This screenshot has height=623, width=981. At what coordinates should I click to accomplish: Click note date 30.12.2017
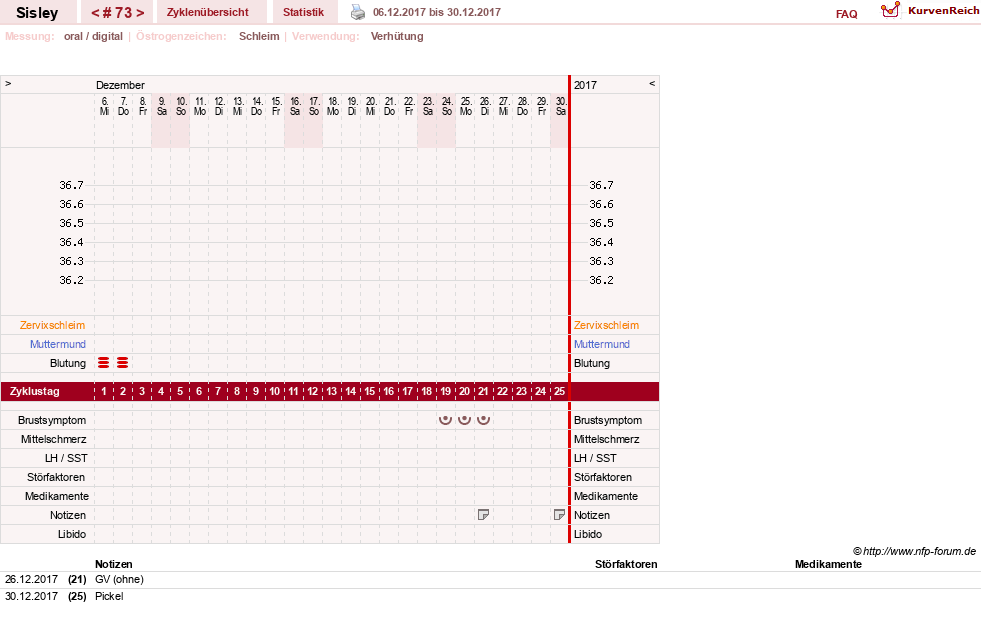coord(31,596)
